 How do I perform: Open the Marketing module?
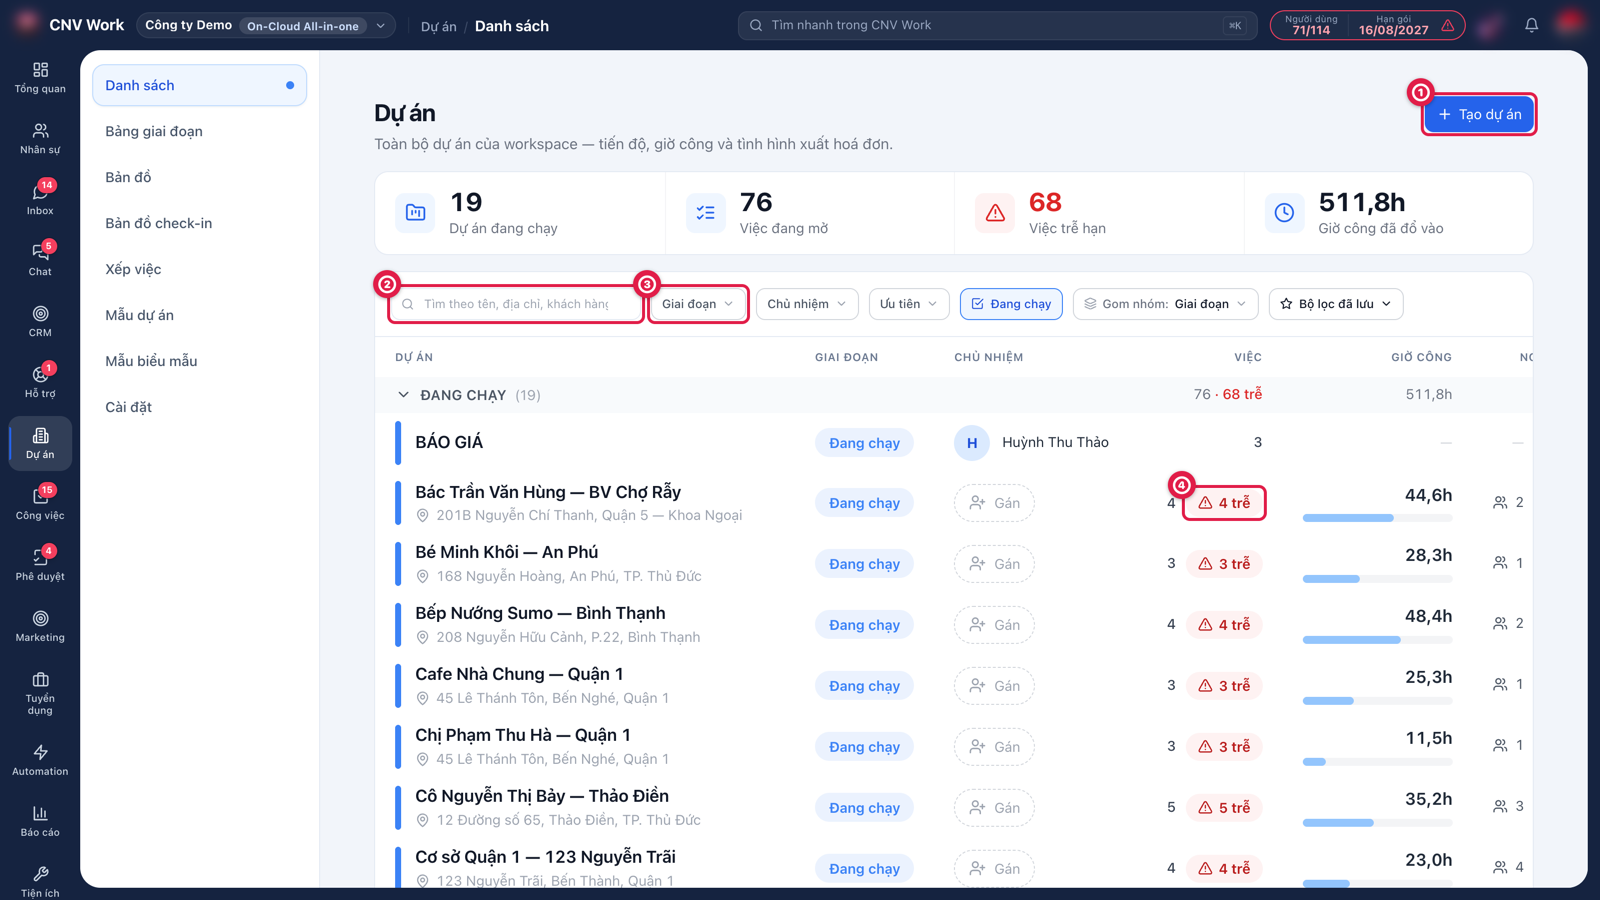tap(40, 627)
